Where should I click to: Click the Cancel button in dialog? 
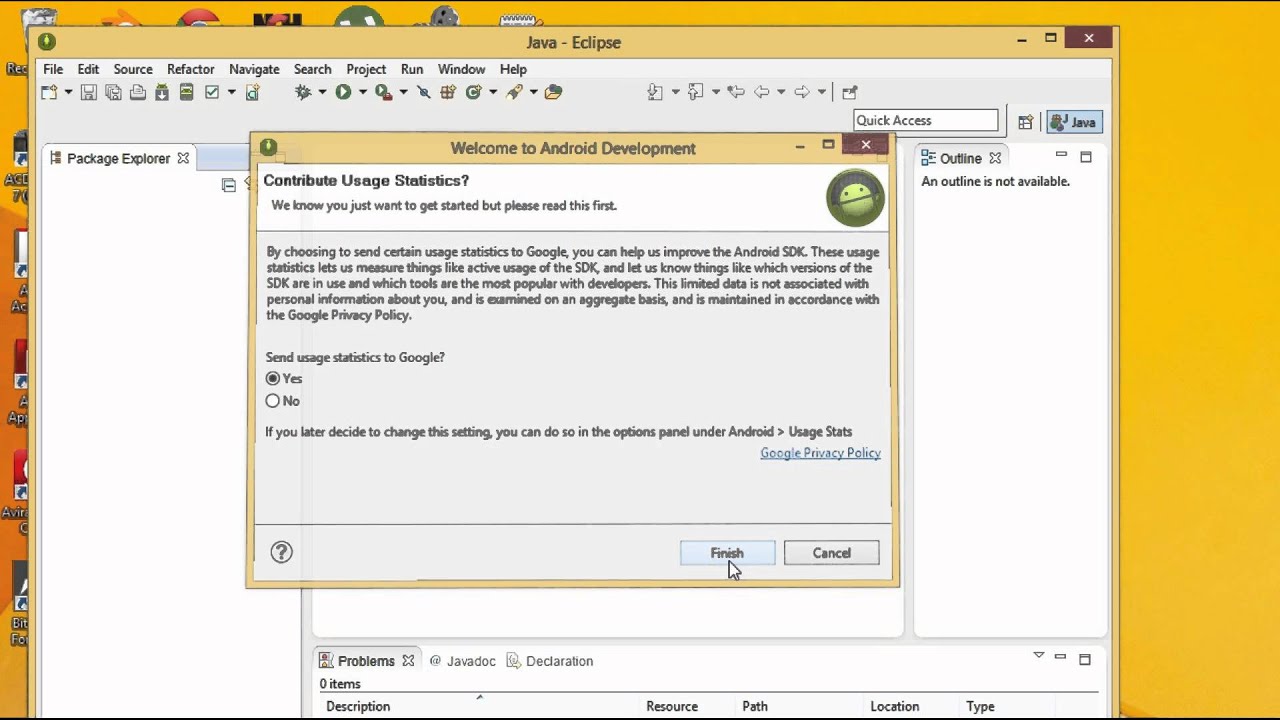coord(831,553)
